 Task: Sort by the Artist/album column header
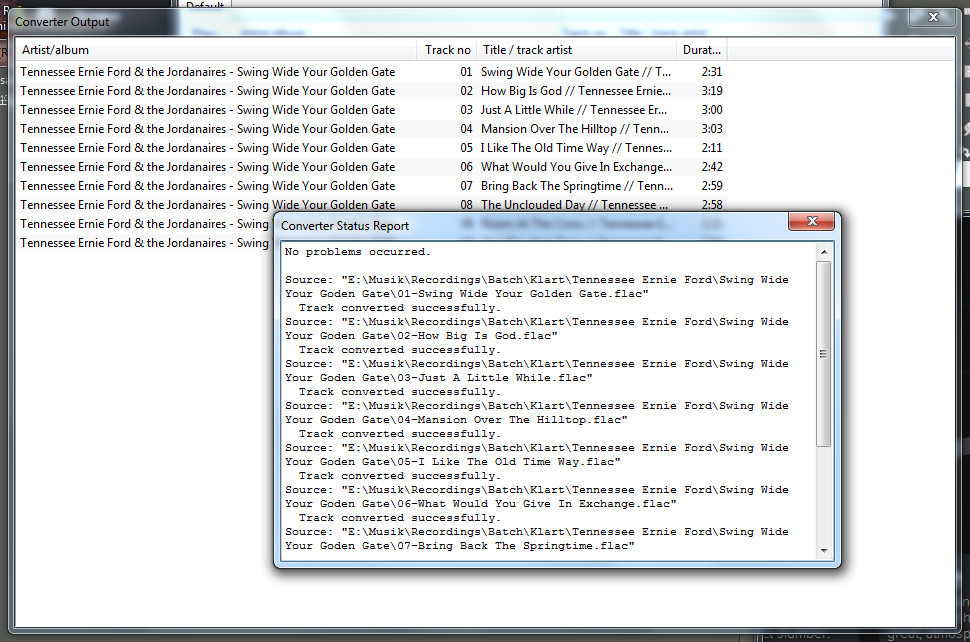(216, 50)
